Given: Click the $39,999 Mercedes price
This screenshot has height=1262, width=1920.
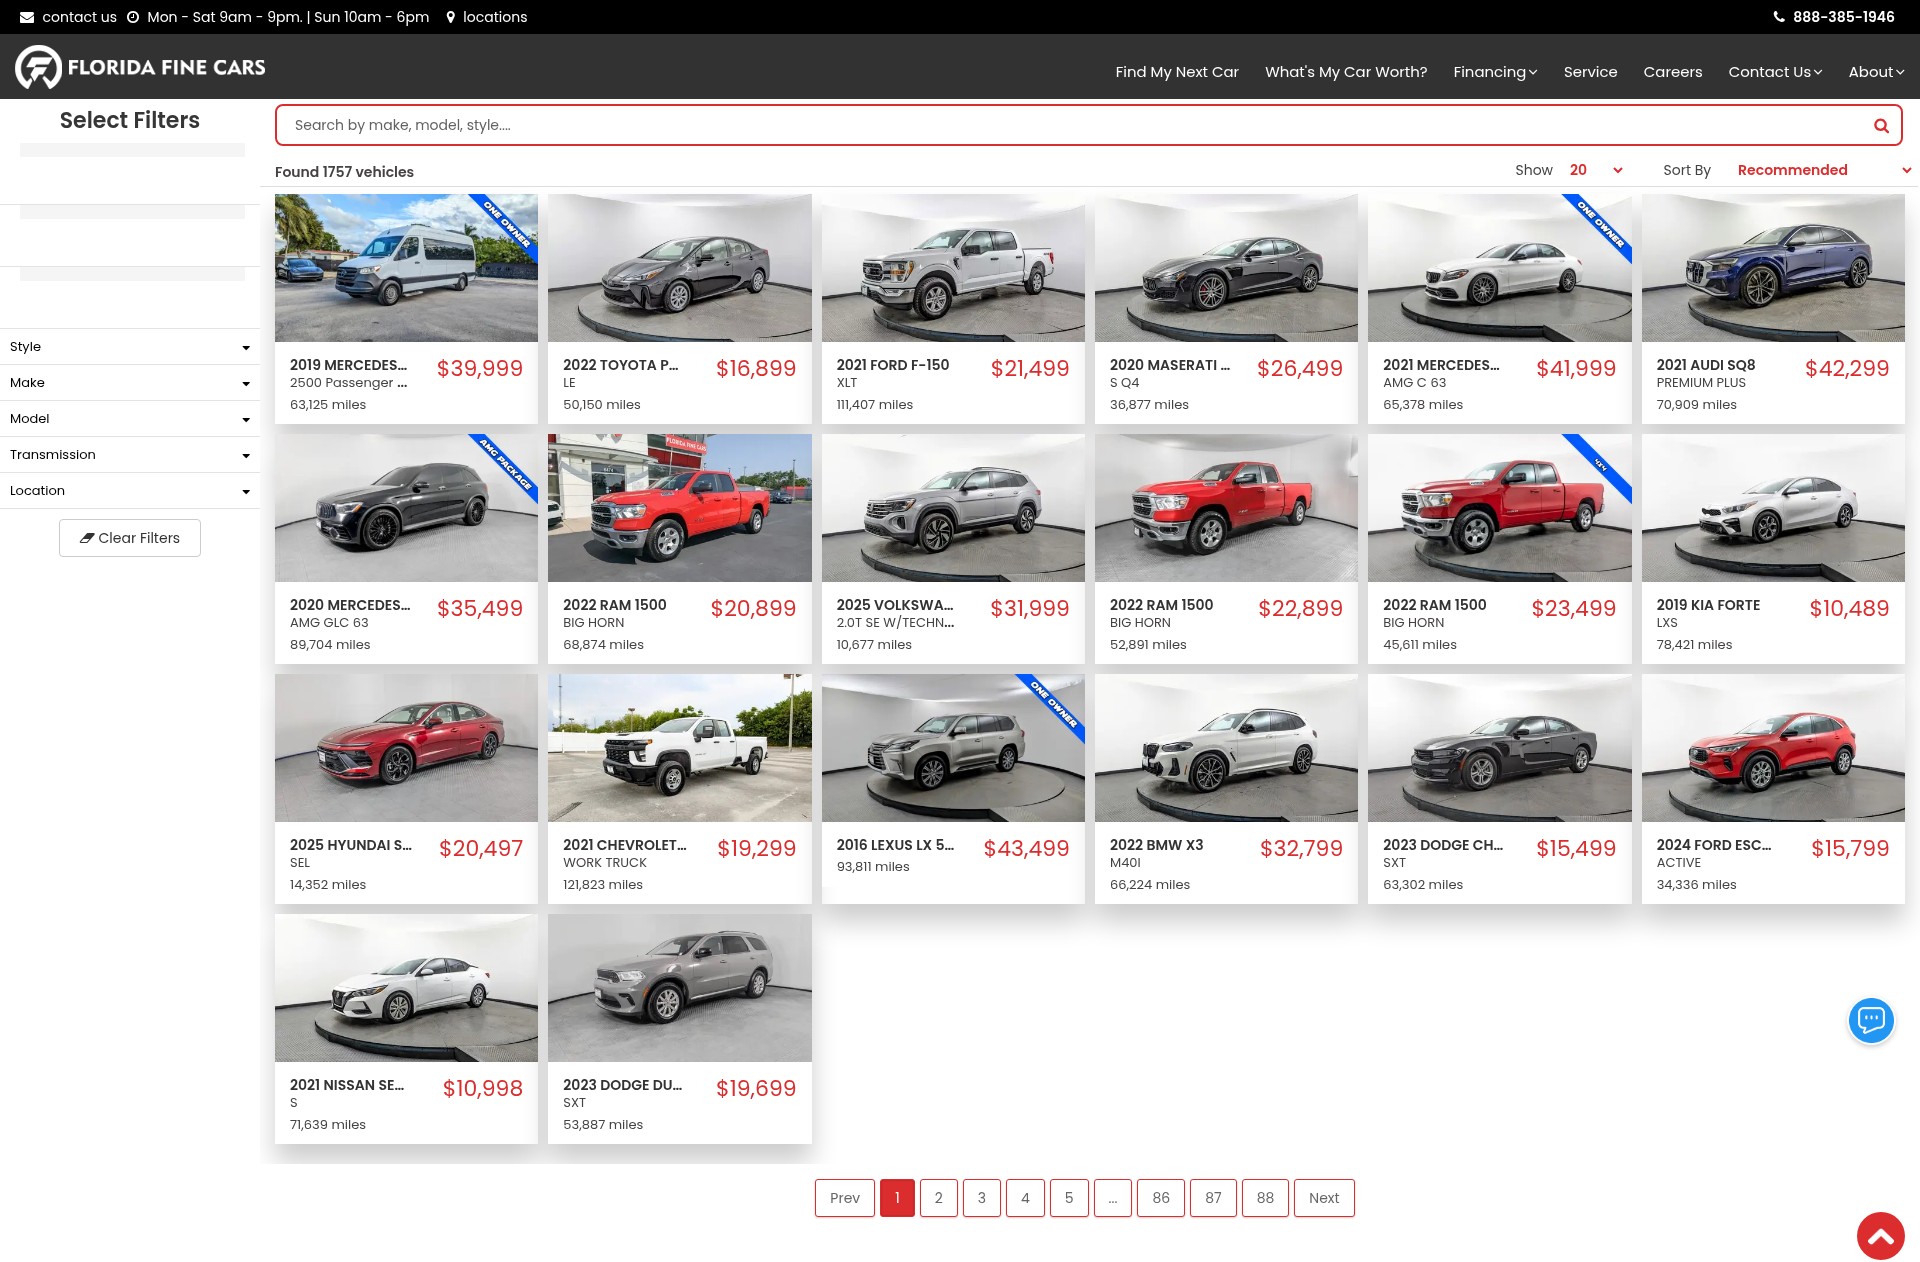Looking at the screenshot, I should [480, 368].
